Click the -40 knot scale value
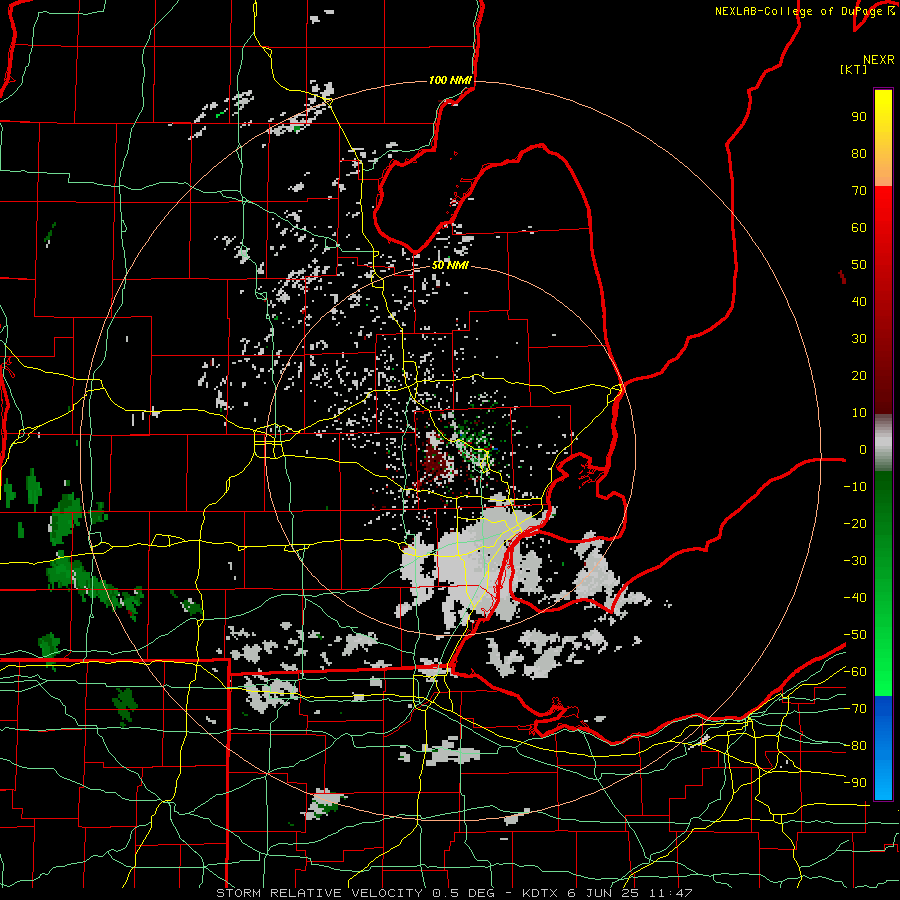Screen dimensions: 900x900 click(855, 598)
